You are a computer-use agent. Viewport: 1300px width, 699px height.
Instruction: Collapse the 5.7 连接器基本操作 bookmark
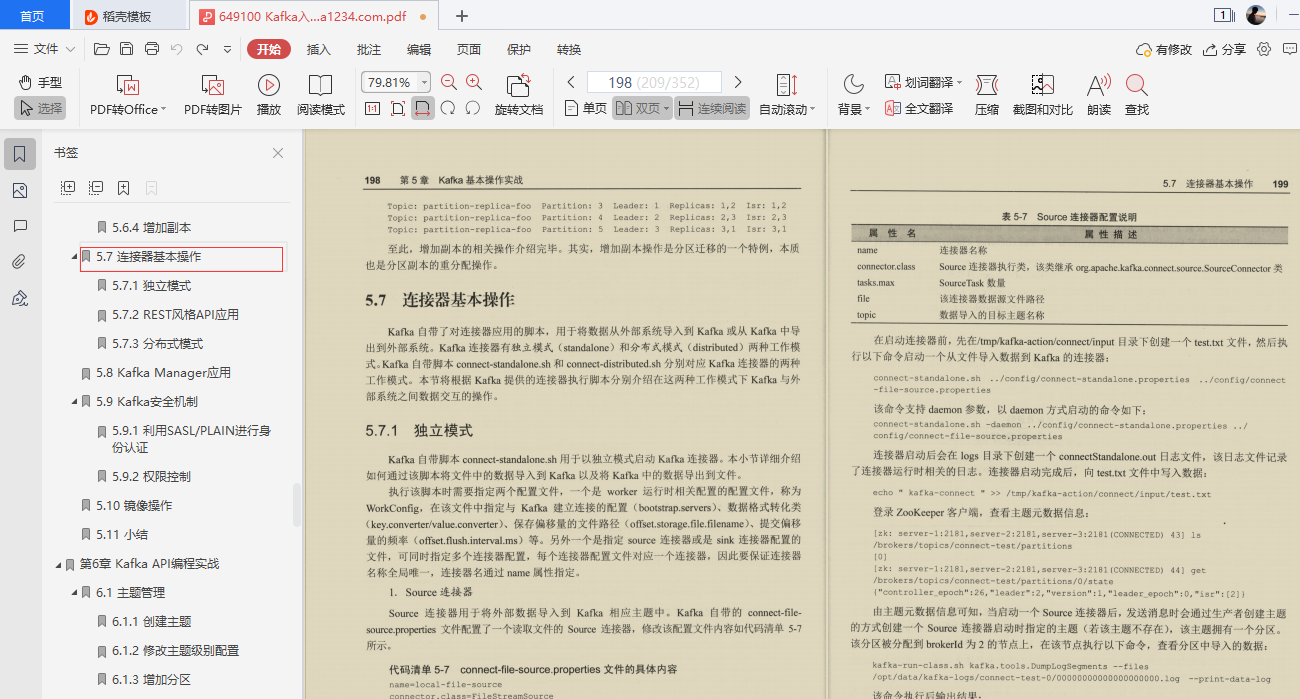73,258
